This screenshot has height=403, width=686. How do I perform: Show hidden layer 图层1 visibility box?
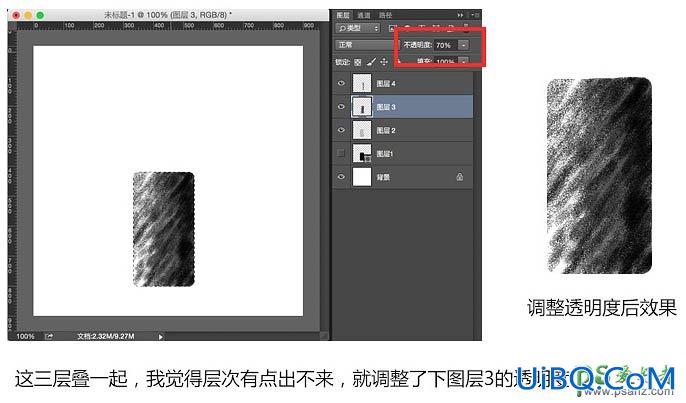[x=341, y=153]
